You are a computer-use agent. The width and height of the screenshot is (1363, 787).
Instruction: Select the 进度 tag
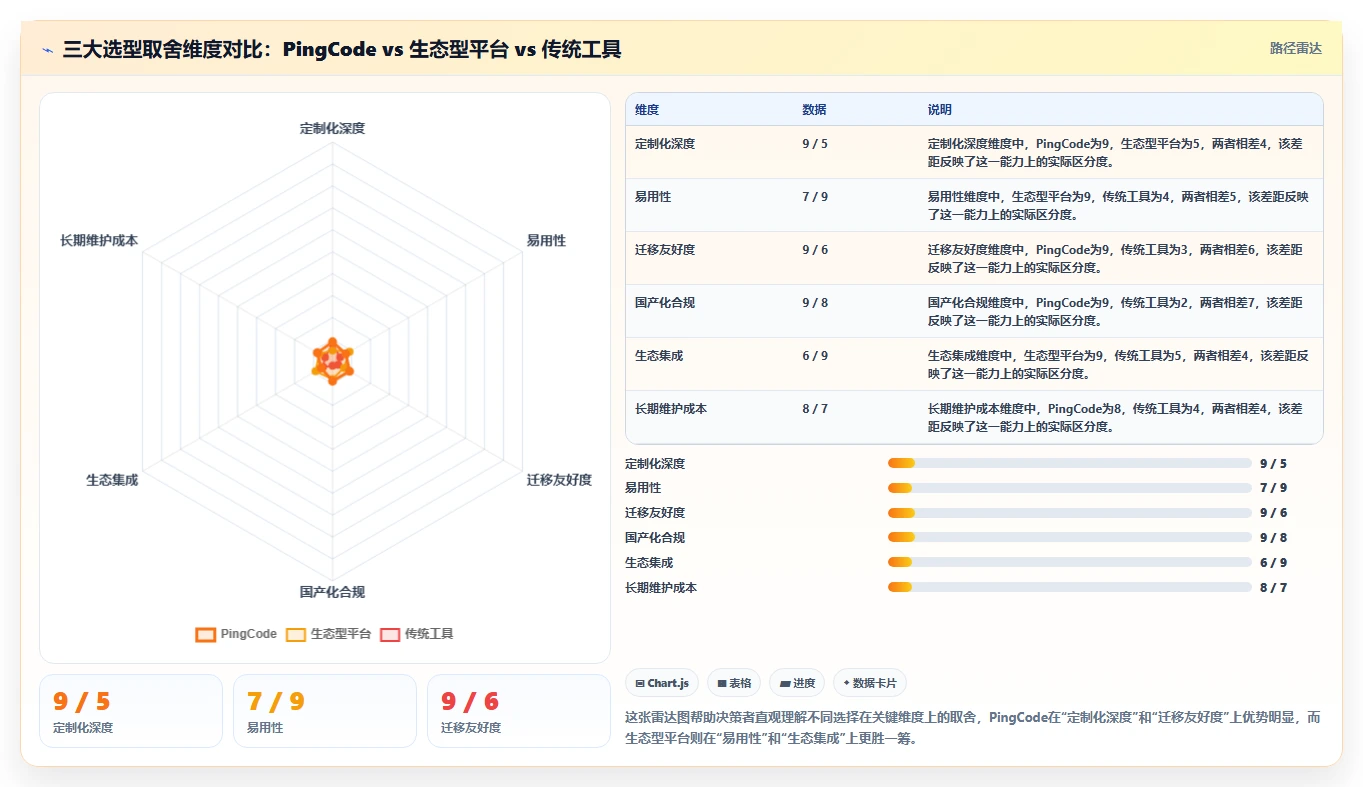pos(797,683)
